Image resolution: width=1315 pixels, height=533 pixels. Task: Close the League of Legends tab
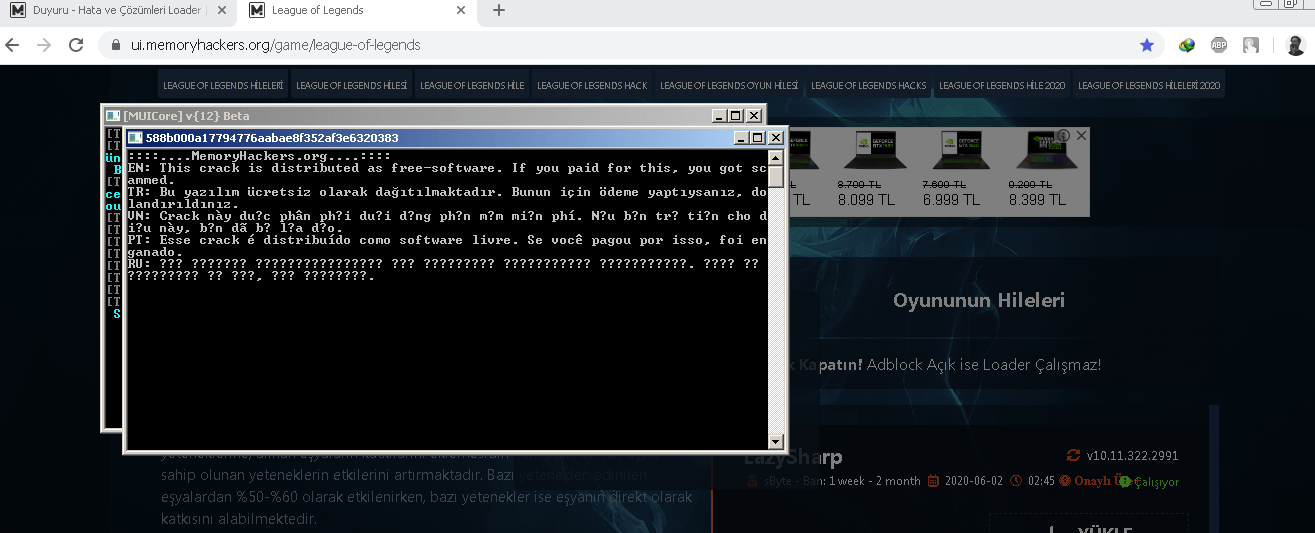[460, 11]
